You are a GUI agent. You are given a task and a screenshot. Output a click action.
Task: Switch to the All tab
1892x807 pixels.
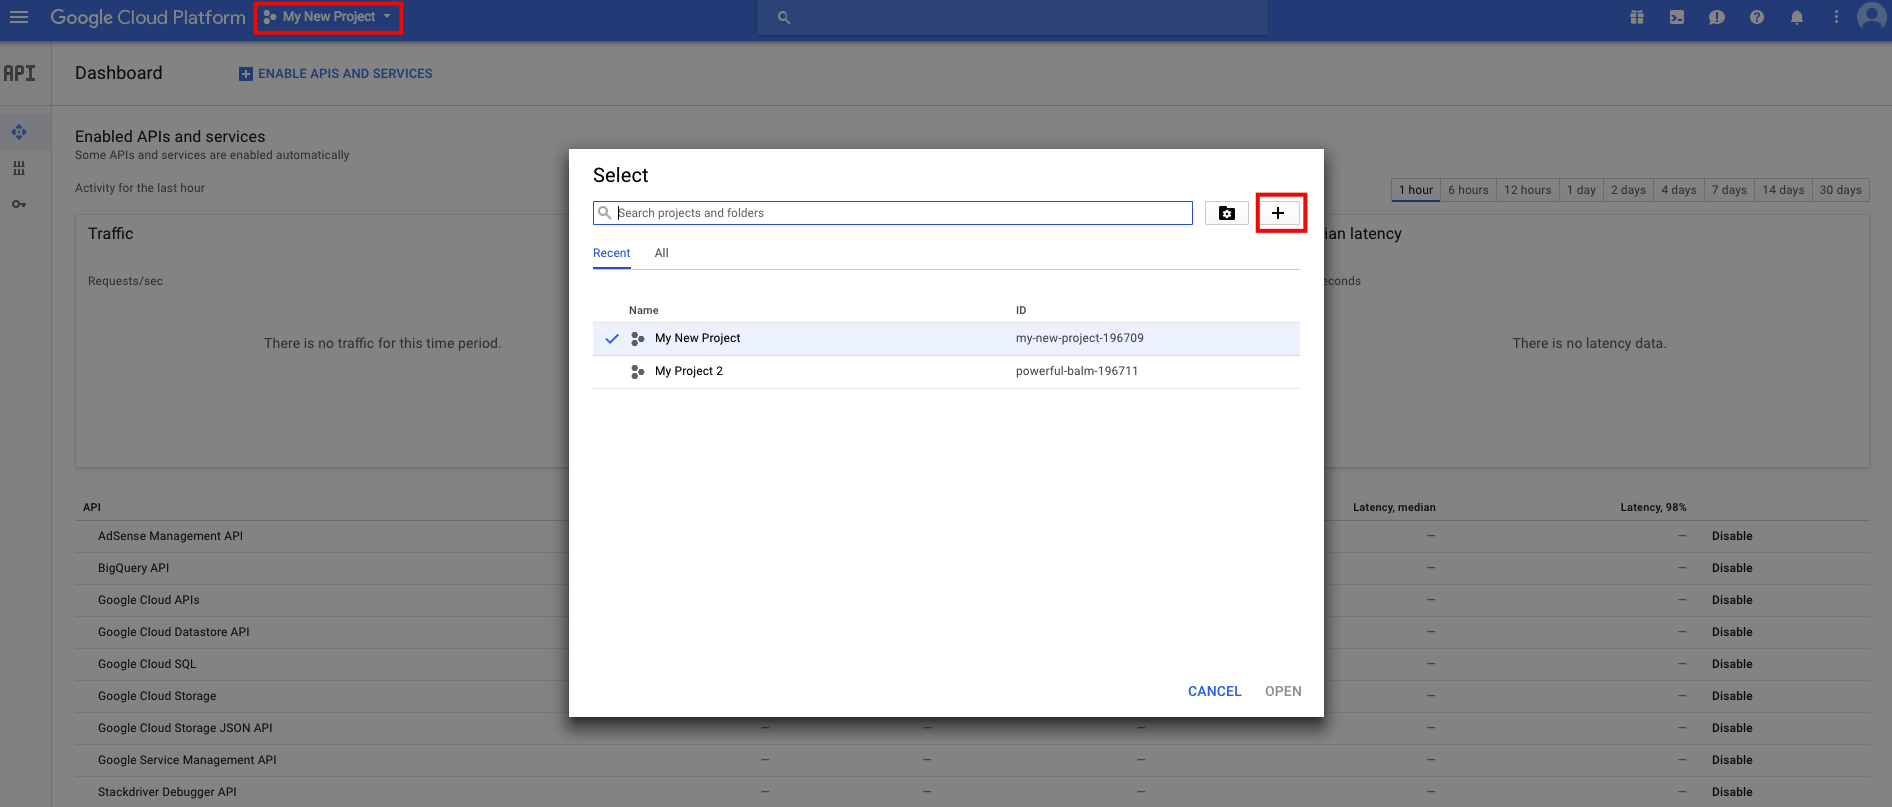point(662,253)
